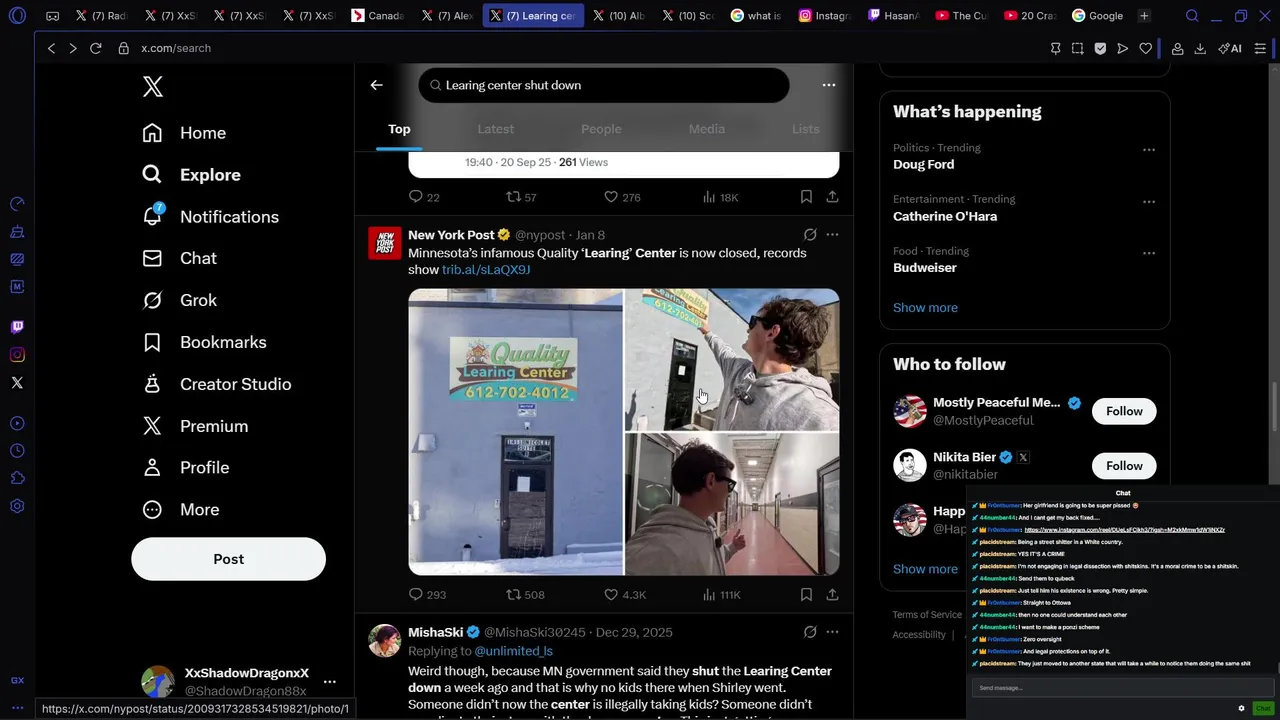This screenshot has width=1280, height=720.
Task: Bookmark the New York Post tweet
Action: click(x=806, y=595)
